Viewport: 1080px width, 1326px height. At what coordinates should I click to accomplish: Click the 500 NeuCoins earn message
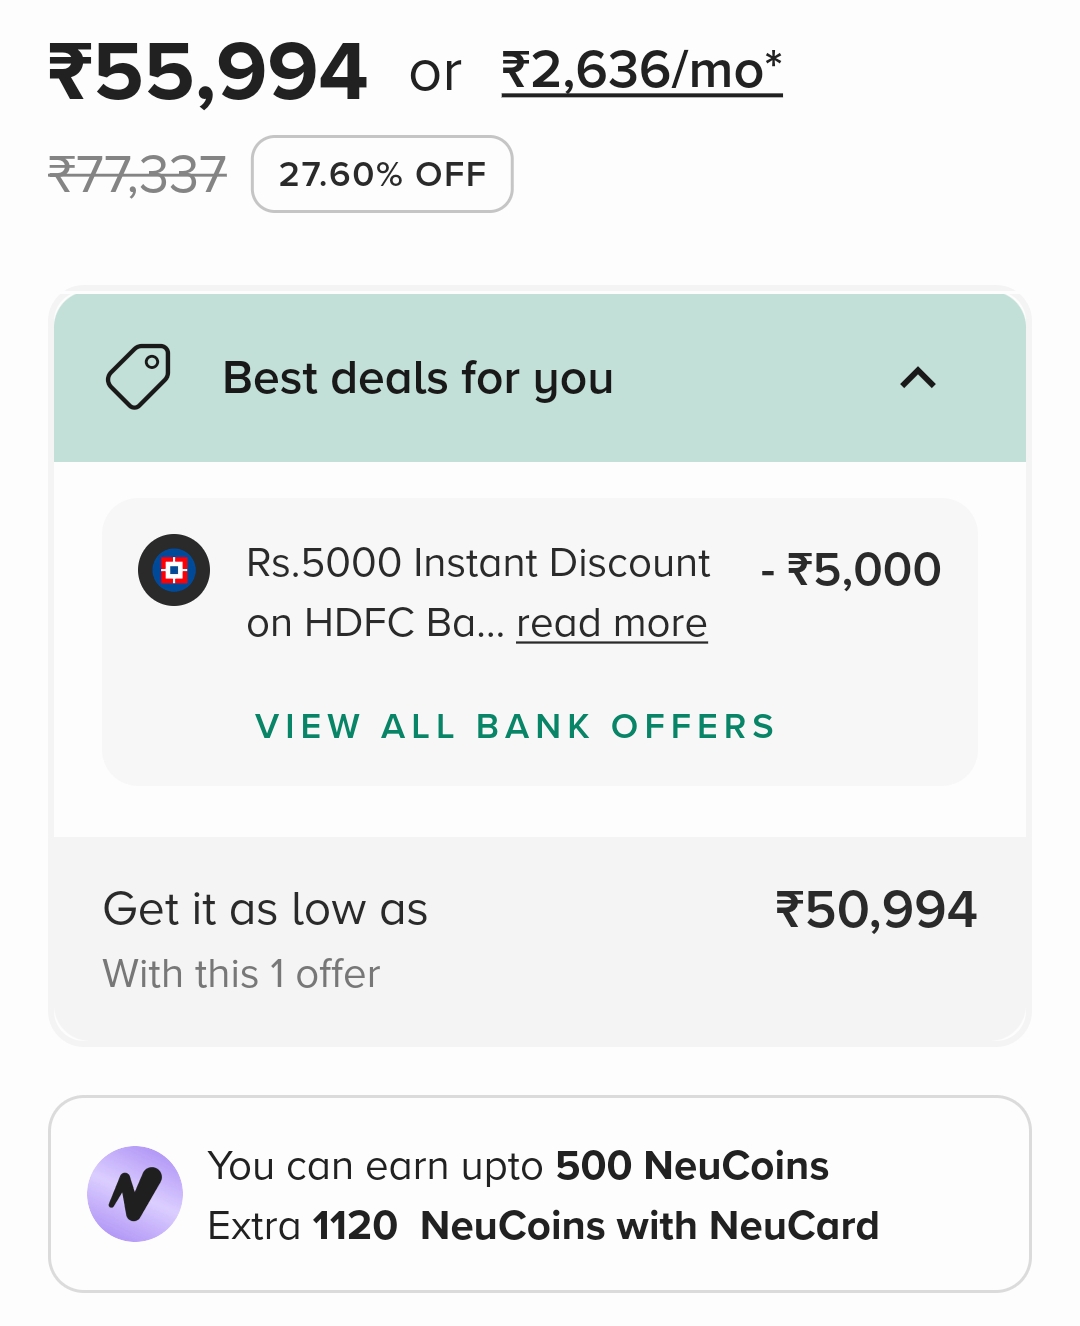point(518,1166)
